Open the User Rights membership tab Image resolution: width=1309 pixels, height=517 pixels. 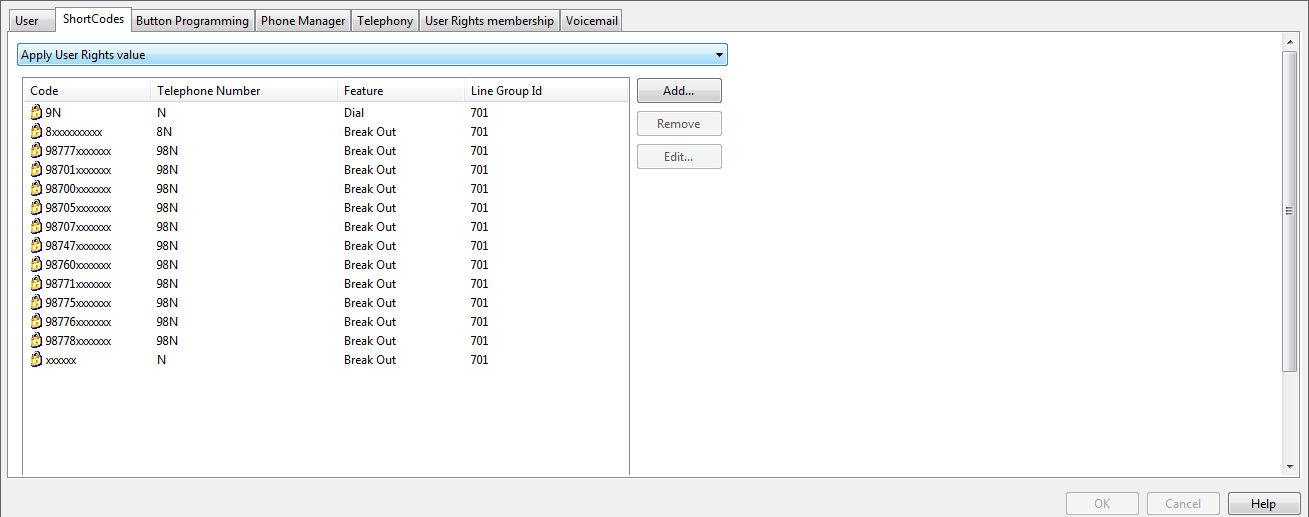[489, 20]
